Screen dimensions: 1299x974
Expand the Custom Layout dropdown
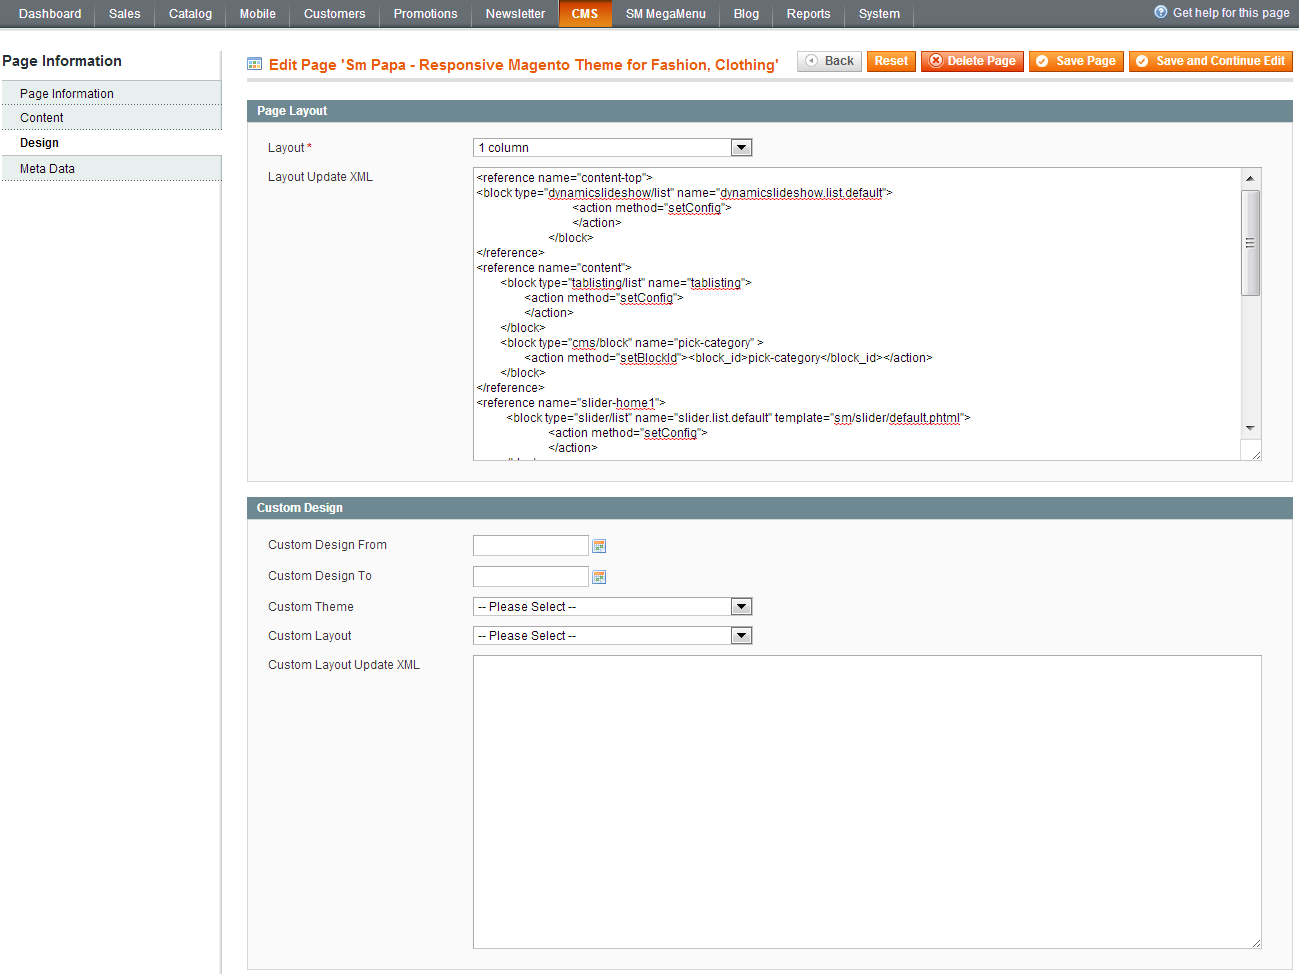(612, 636)
